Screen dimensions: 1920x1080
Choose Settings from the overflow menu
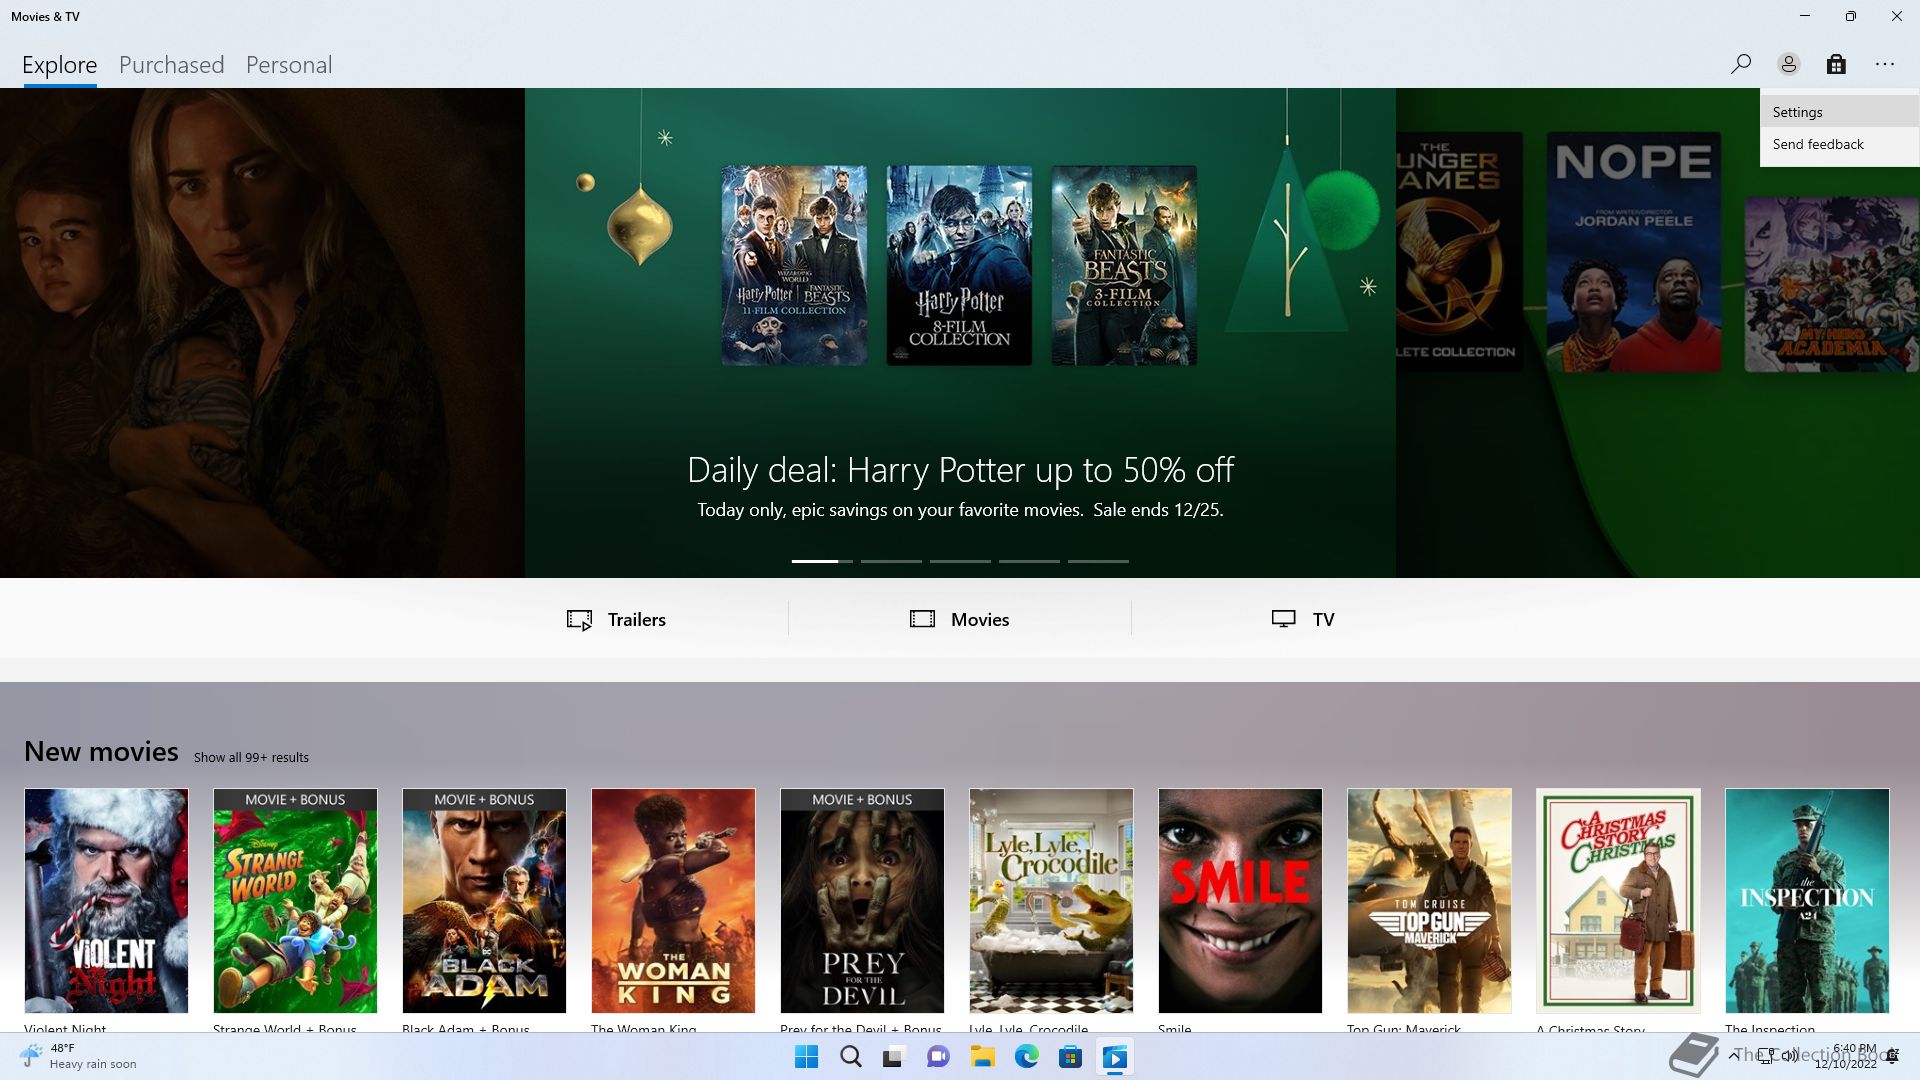coord(1839,112)
